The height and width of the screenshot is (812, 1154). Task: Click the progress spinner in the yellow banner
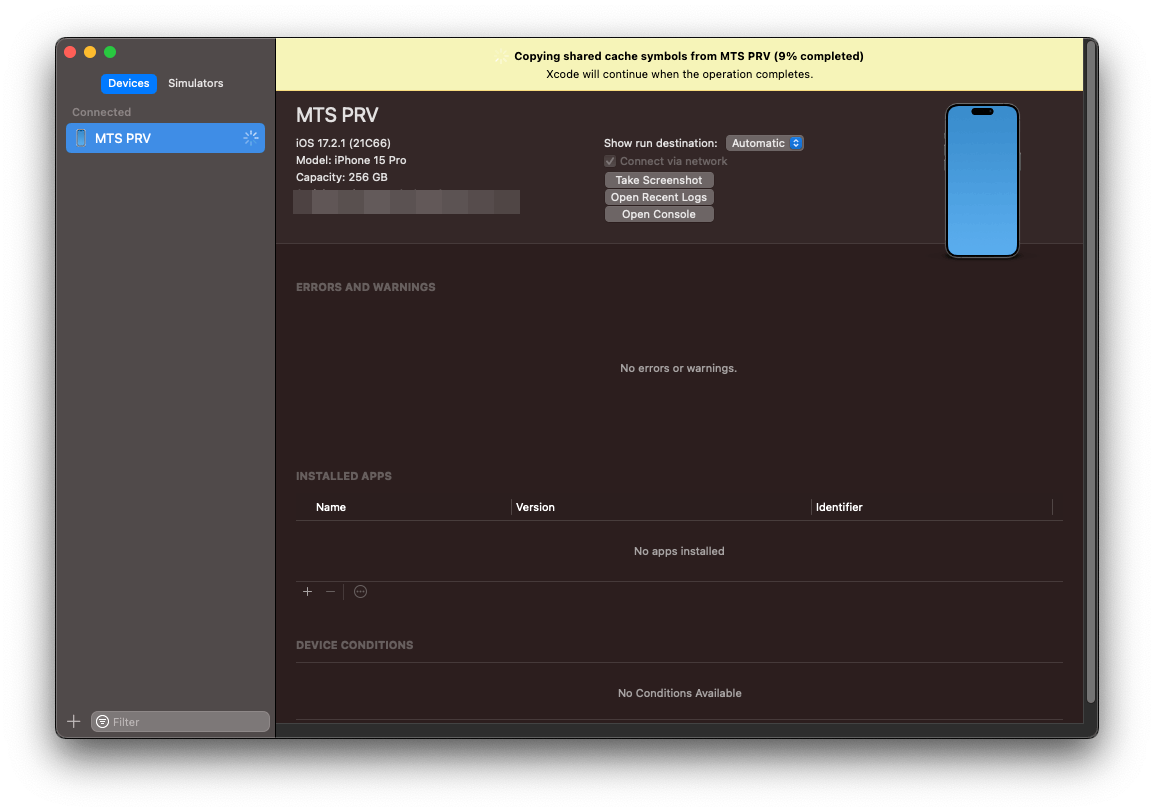pyautogui.click(x=501, y=57)
